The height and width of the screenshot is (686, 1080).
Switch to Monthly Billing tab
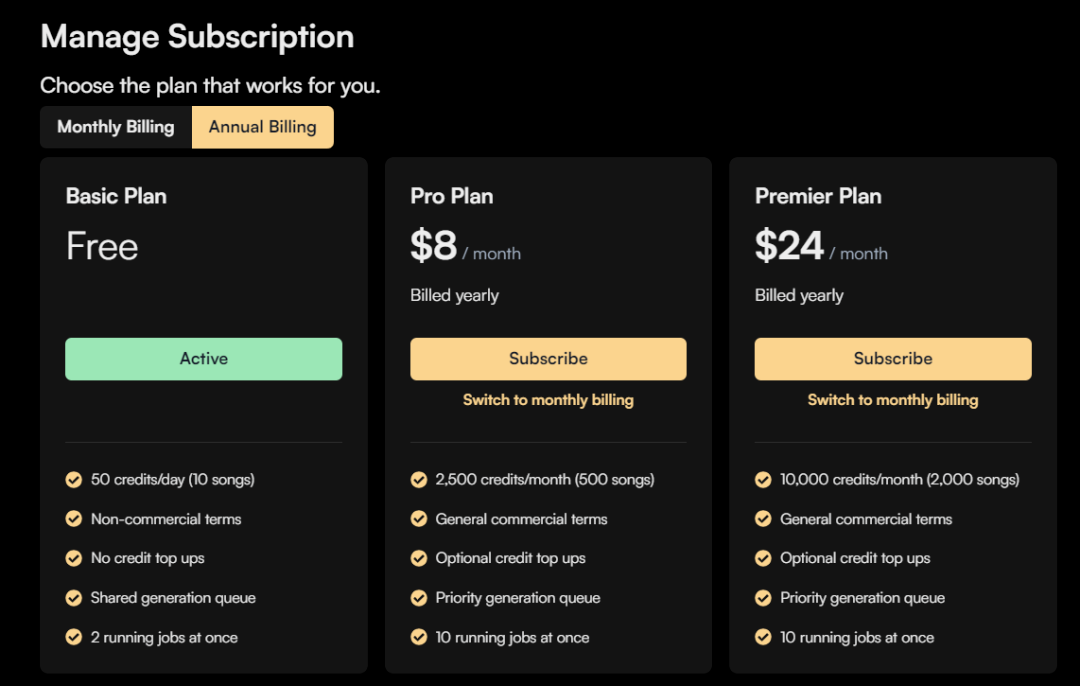click(116, 127)
